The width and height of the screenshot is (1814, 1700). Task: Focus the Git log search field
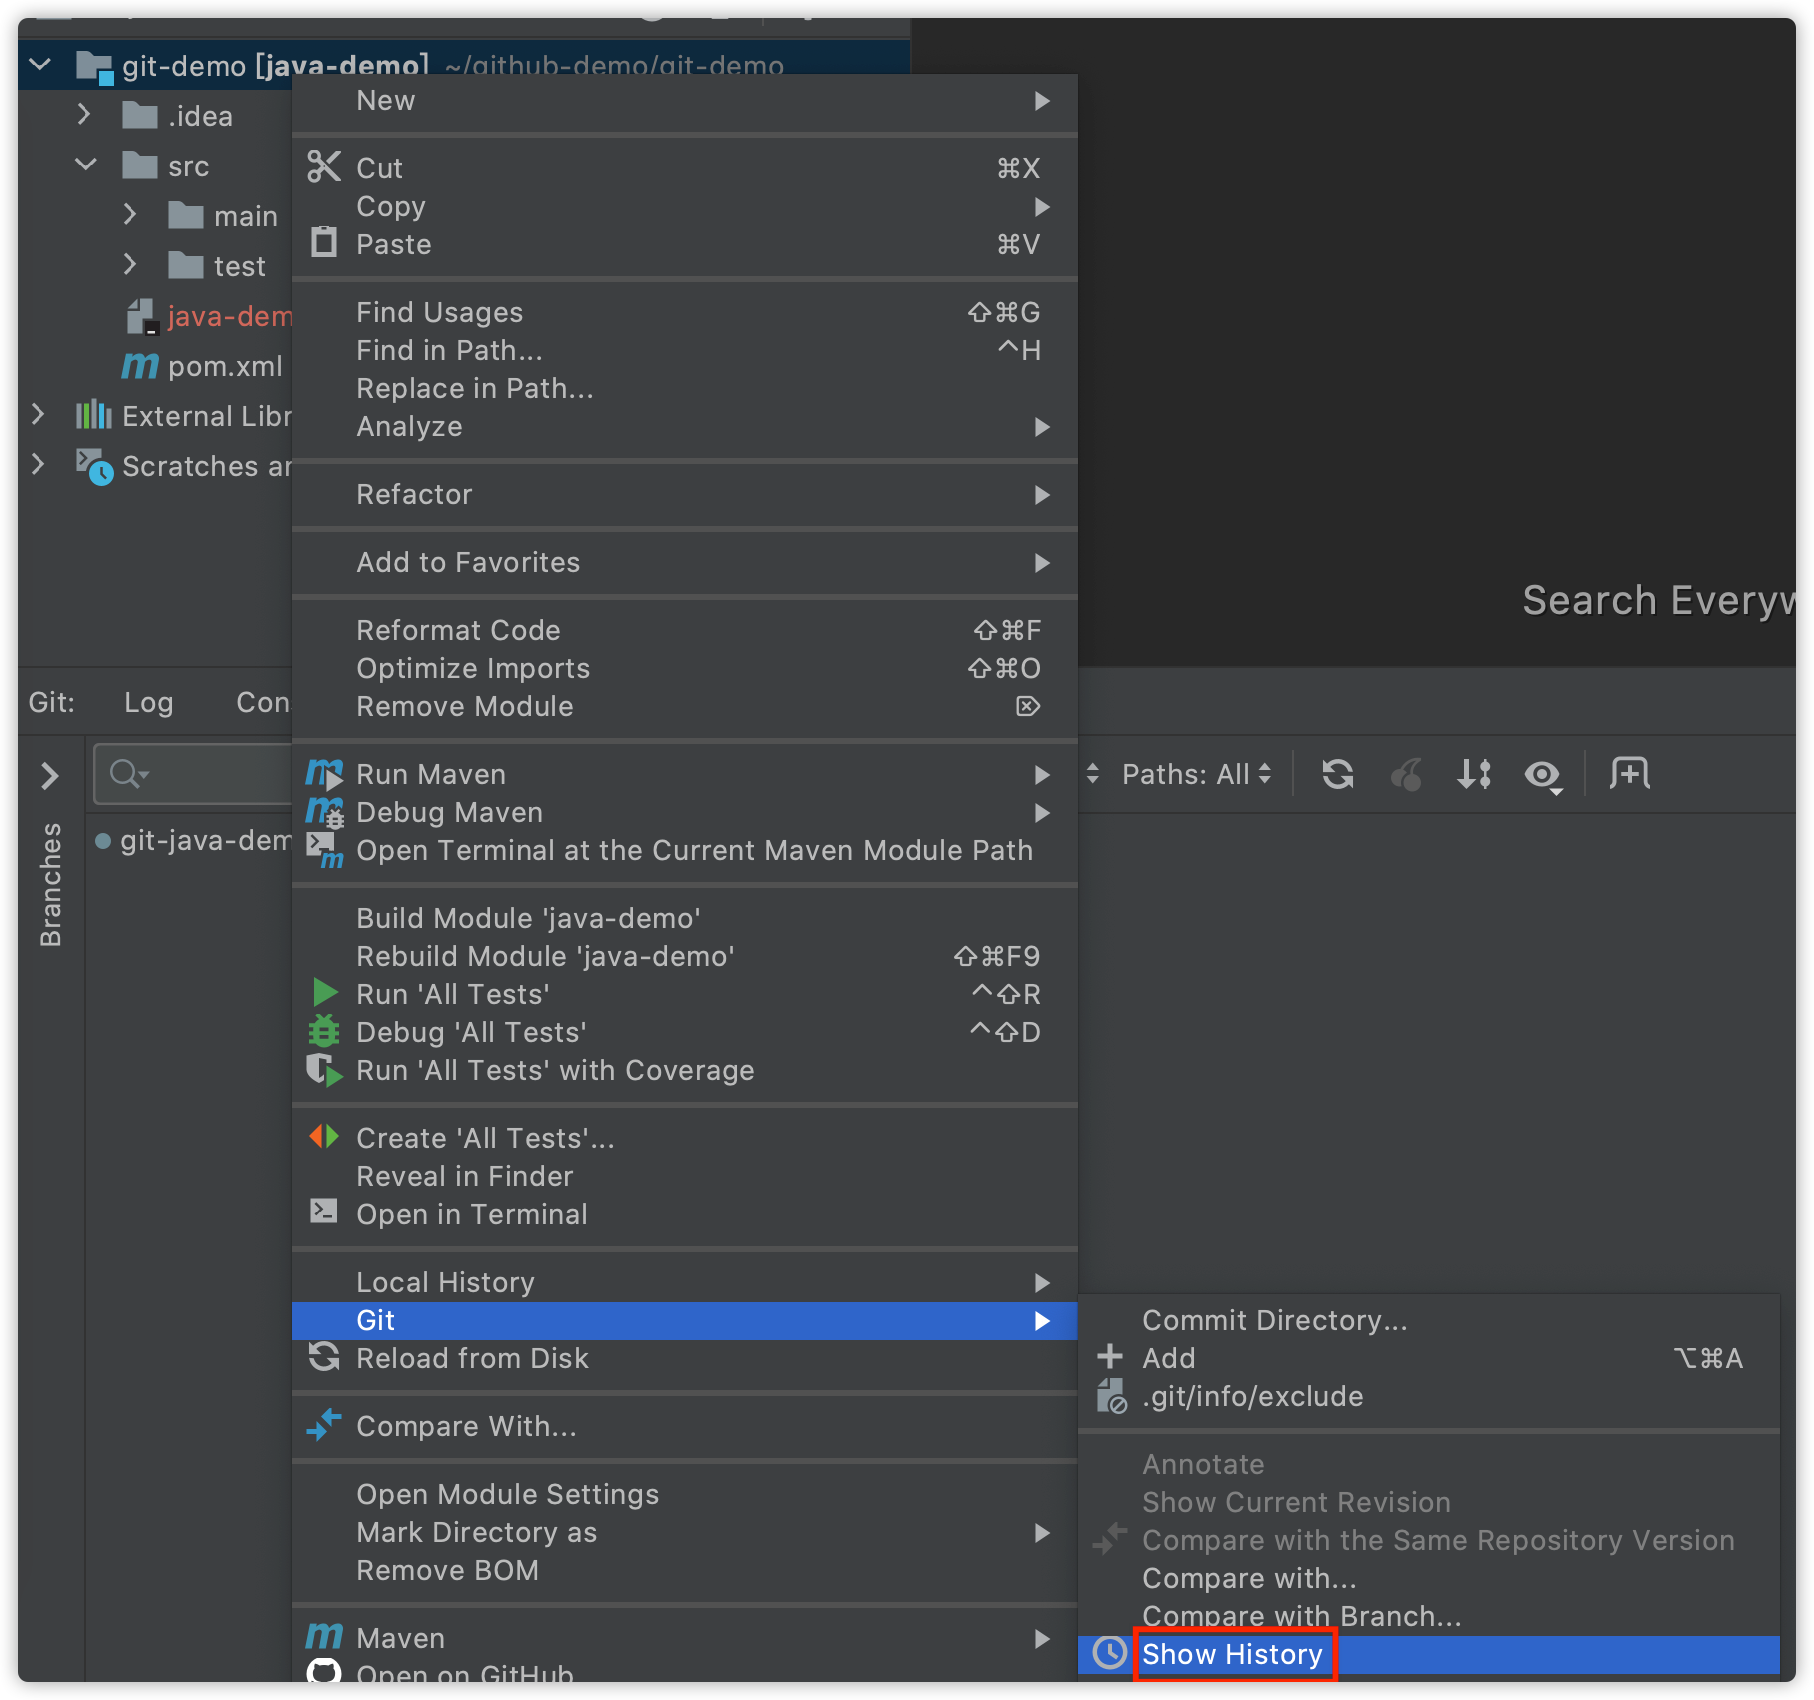194,774
